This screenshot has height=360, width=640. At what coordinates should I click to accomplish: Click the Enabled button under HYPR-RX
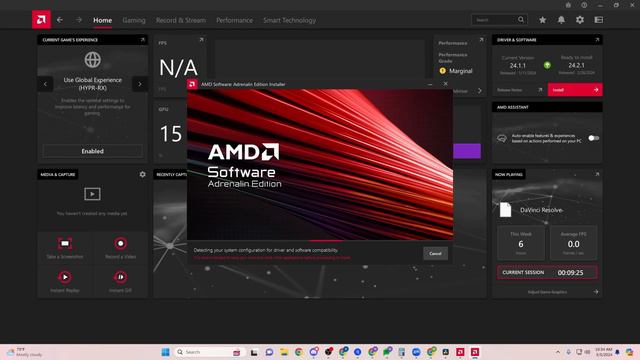point(93,151)
